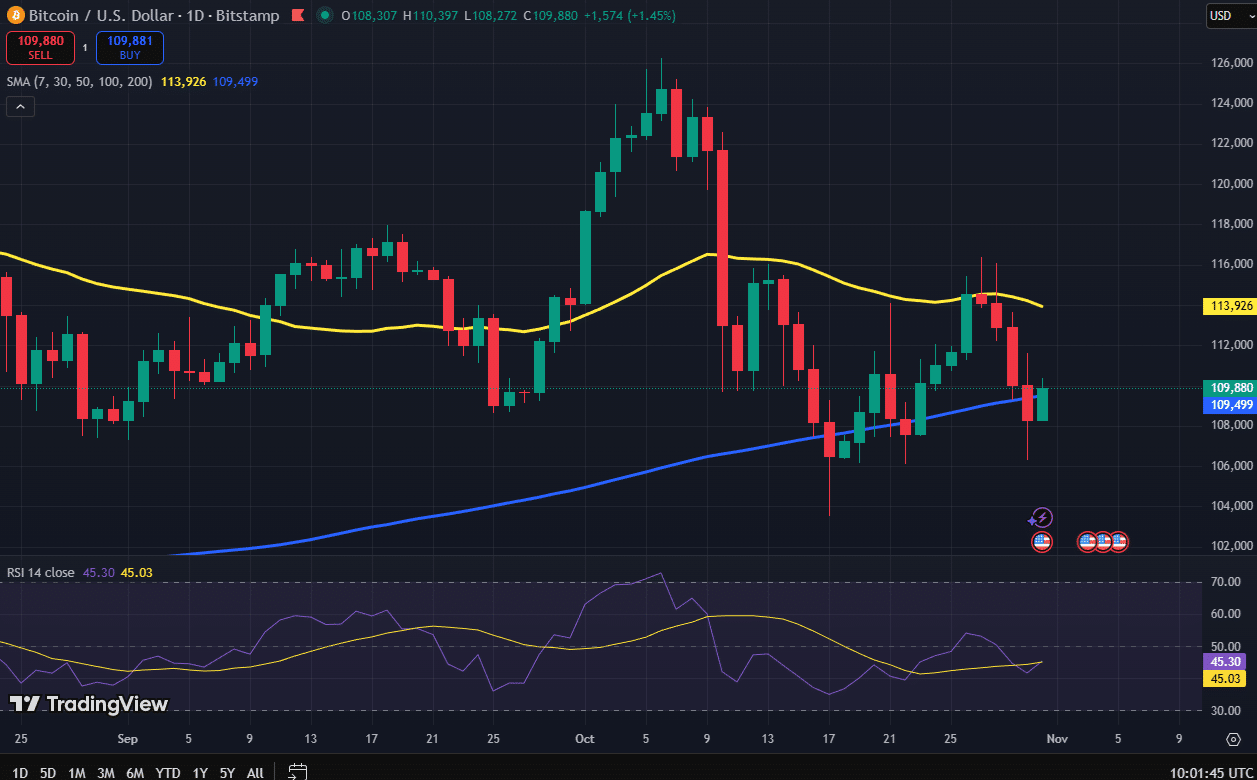Screen dimensions: 1257x780
Task: Select the 1M timeframe
Action: click(76, 773)
